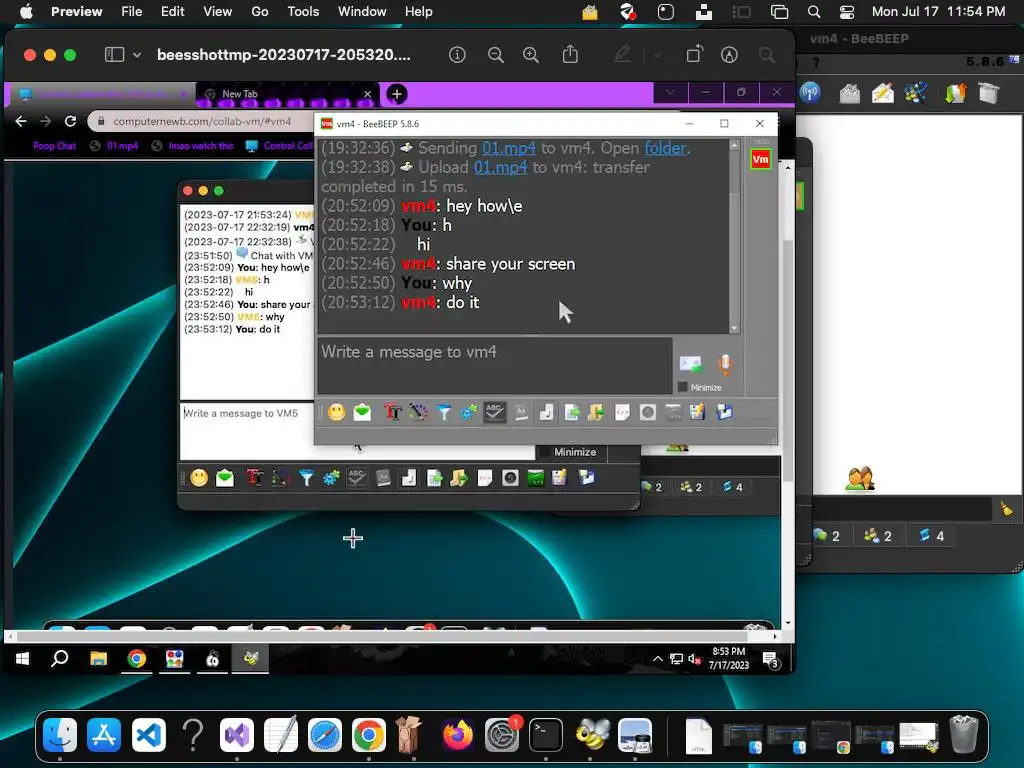This screenshot has height=768, width=1024.
Task: Toggle the word completer icon in vm4 chat toolbar
Action: tap(520, 412)
